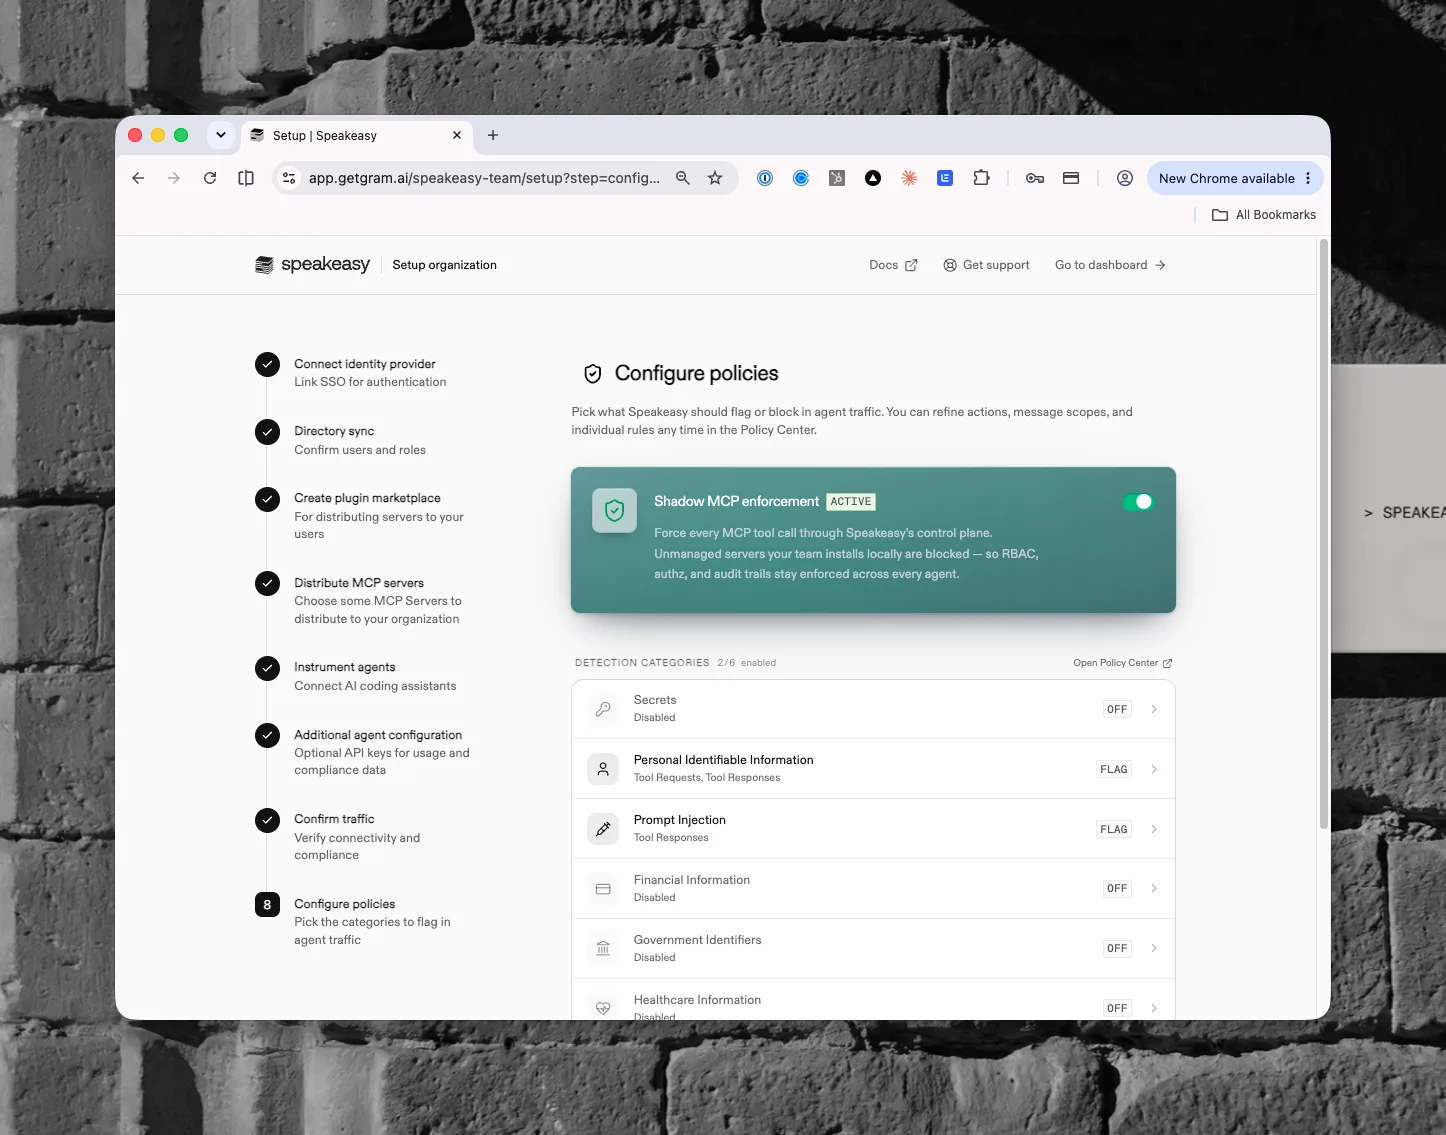1446x1135 pixels.
Task: Click the Confirm traffic checkmark icon
Action: pos(267,820)
